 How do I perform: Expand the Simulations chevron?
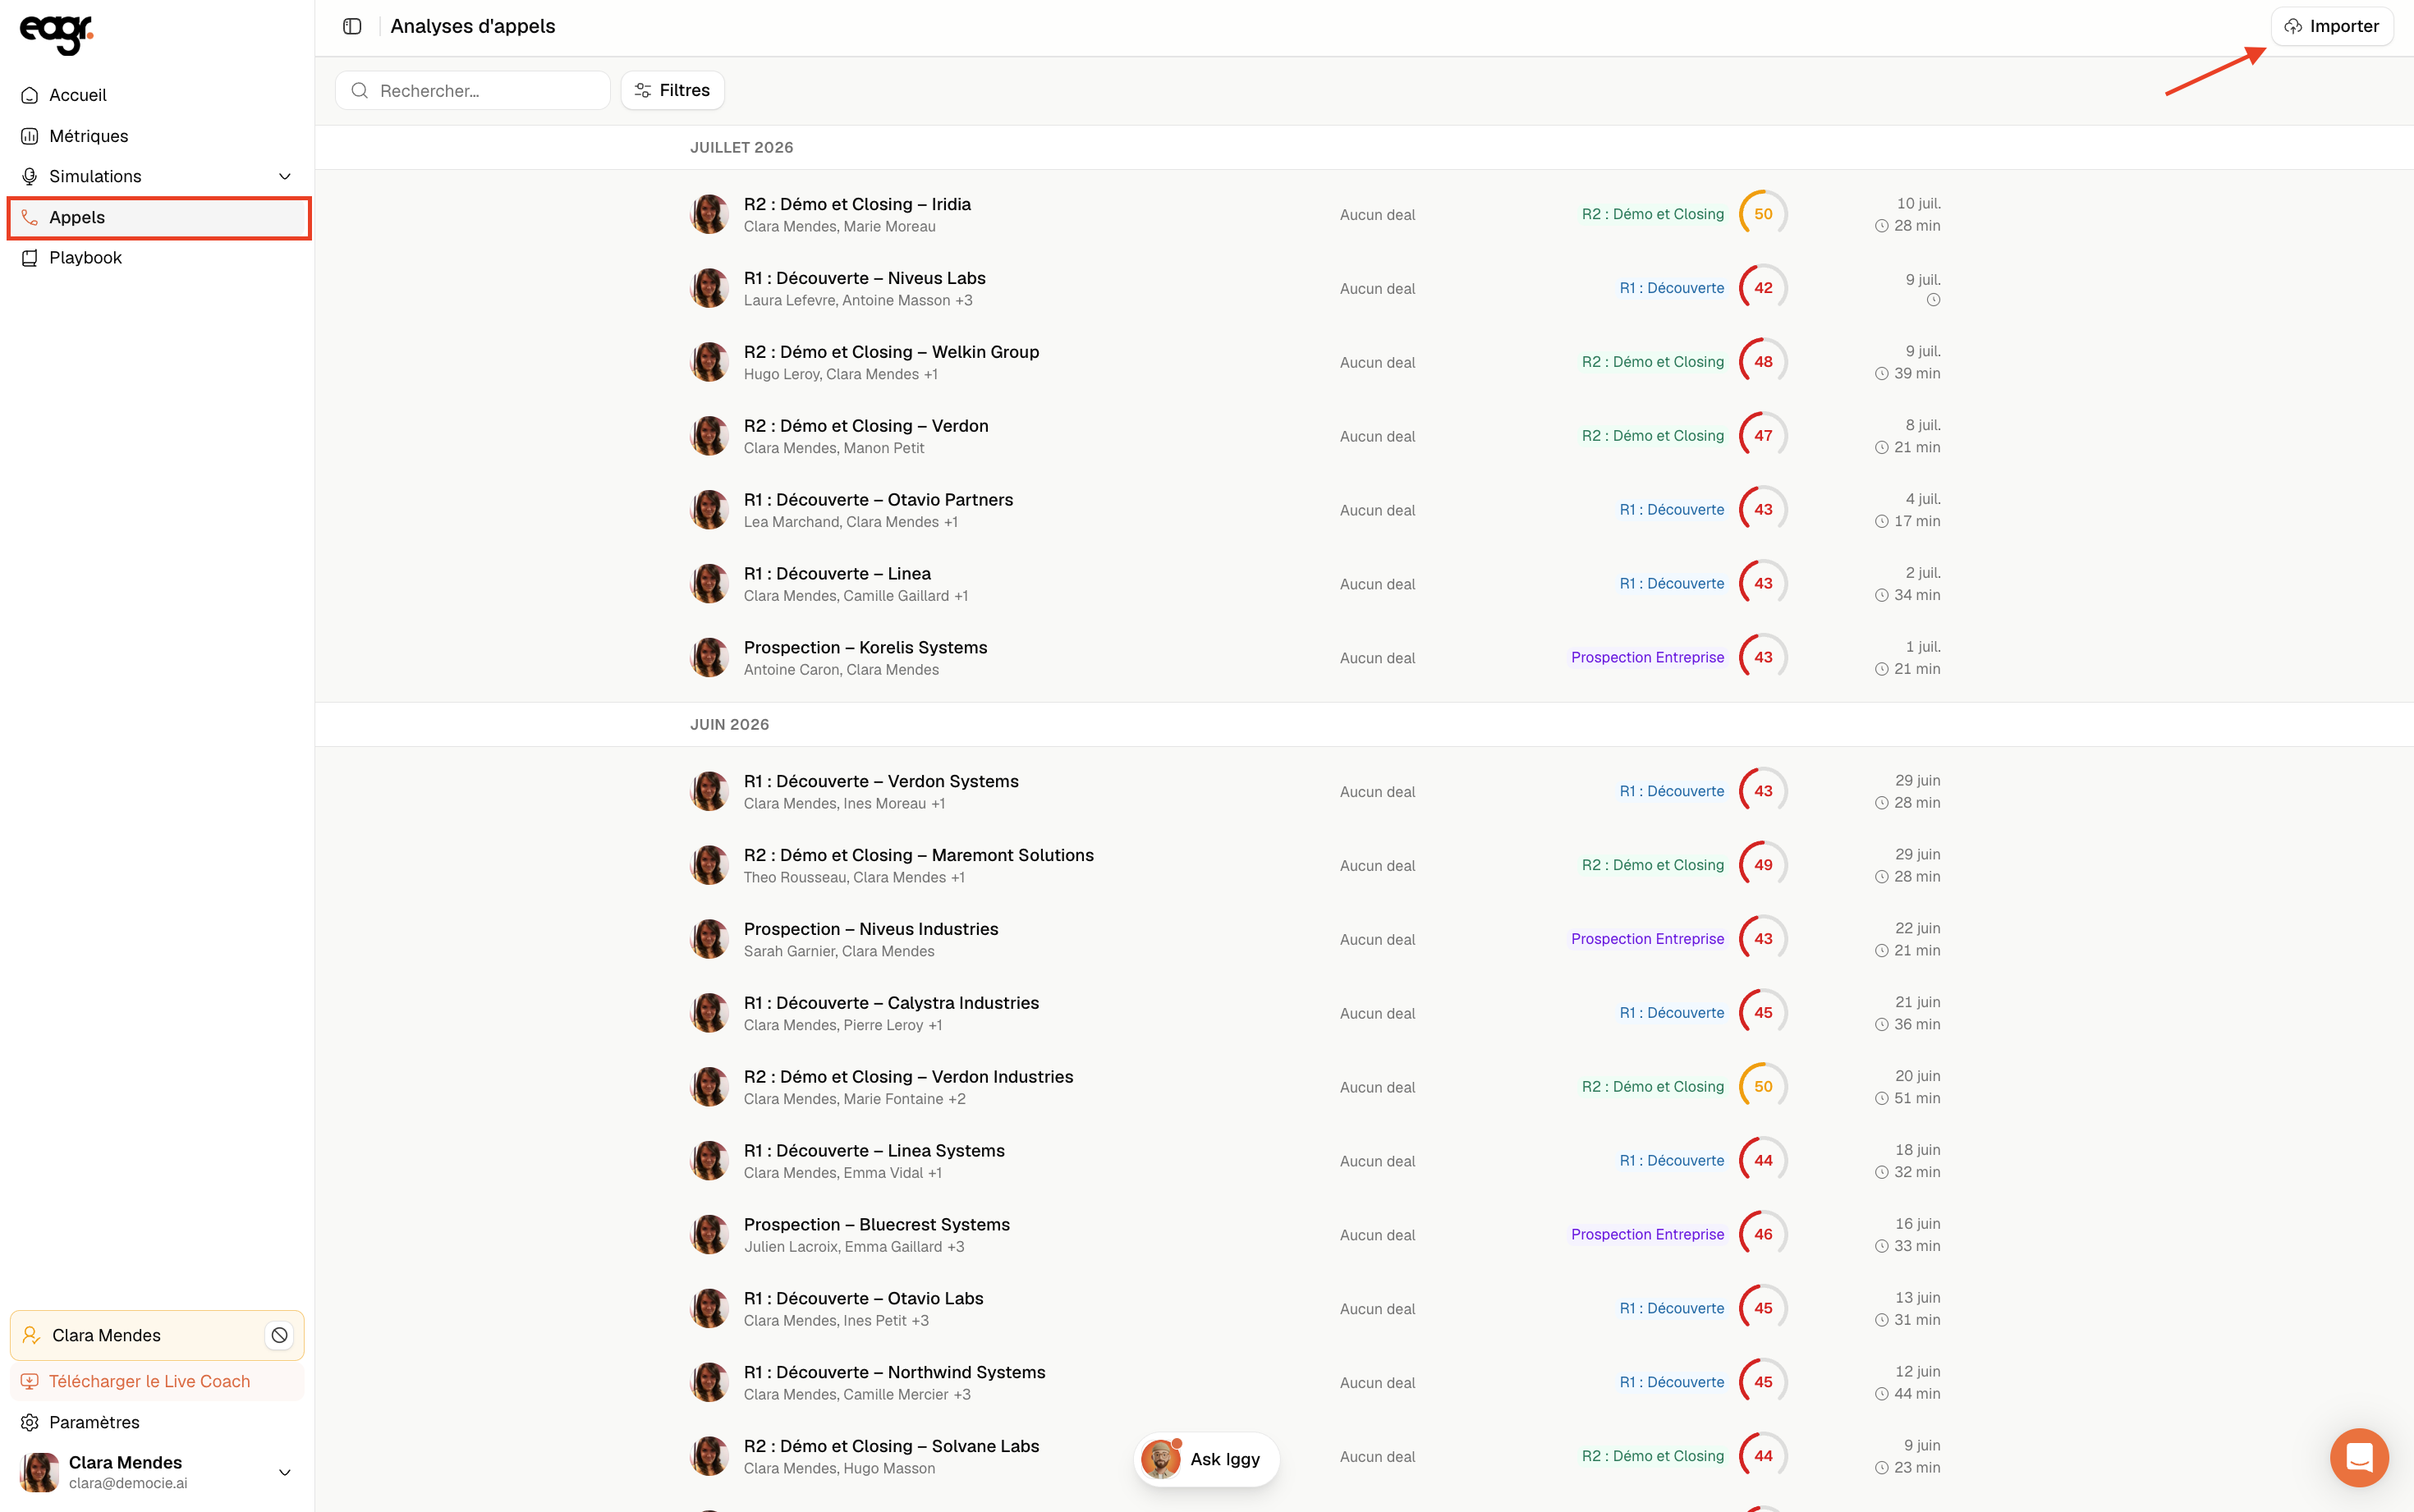pyautogui.click(x=285, y=176)
